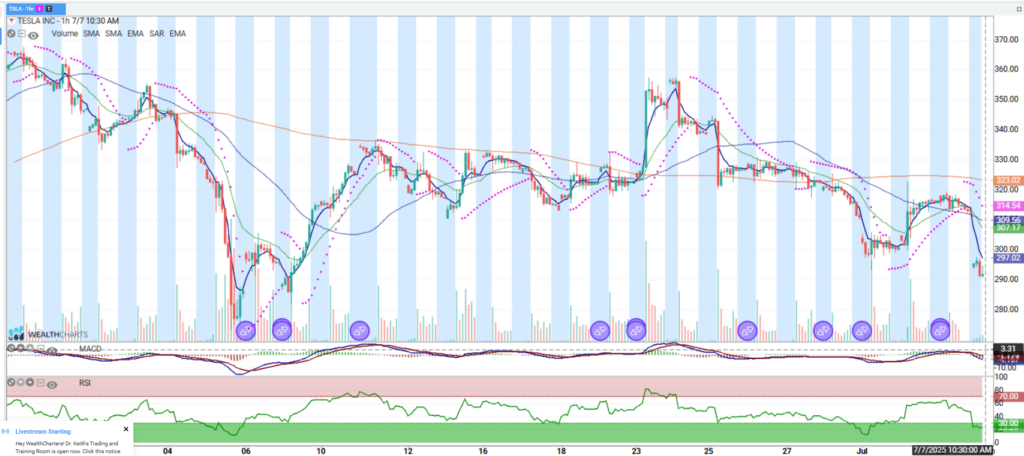This screenshot has width=1024, height=456.
Task: Toggle MACD indicator visibility eye
Action: 52,351
